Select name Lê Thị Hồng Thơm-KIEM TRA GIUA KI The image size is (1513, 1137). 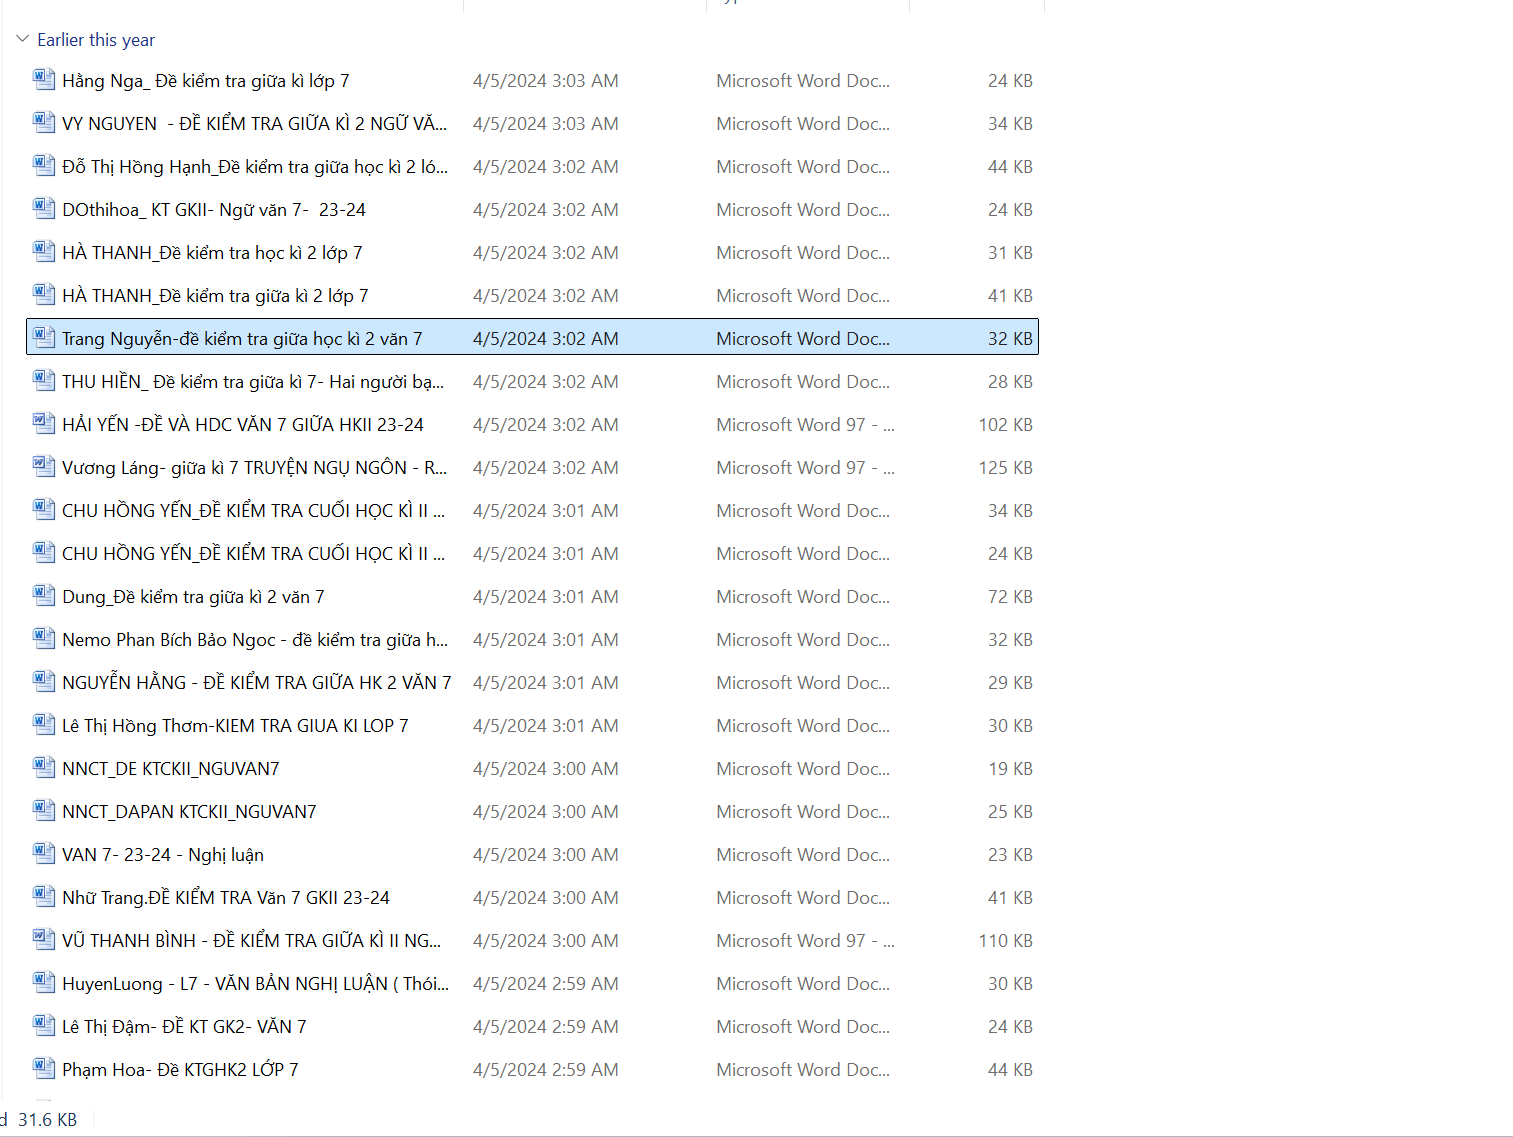point(235,726)
